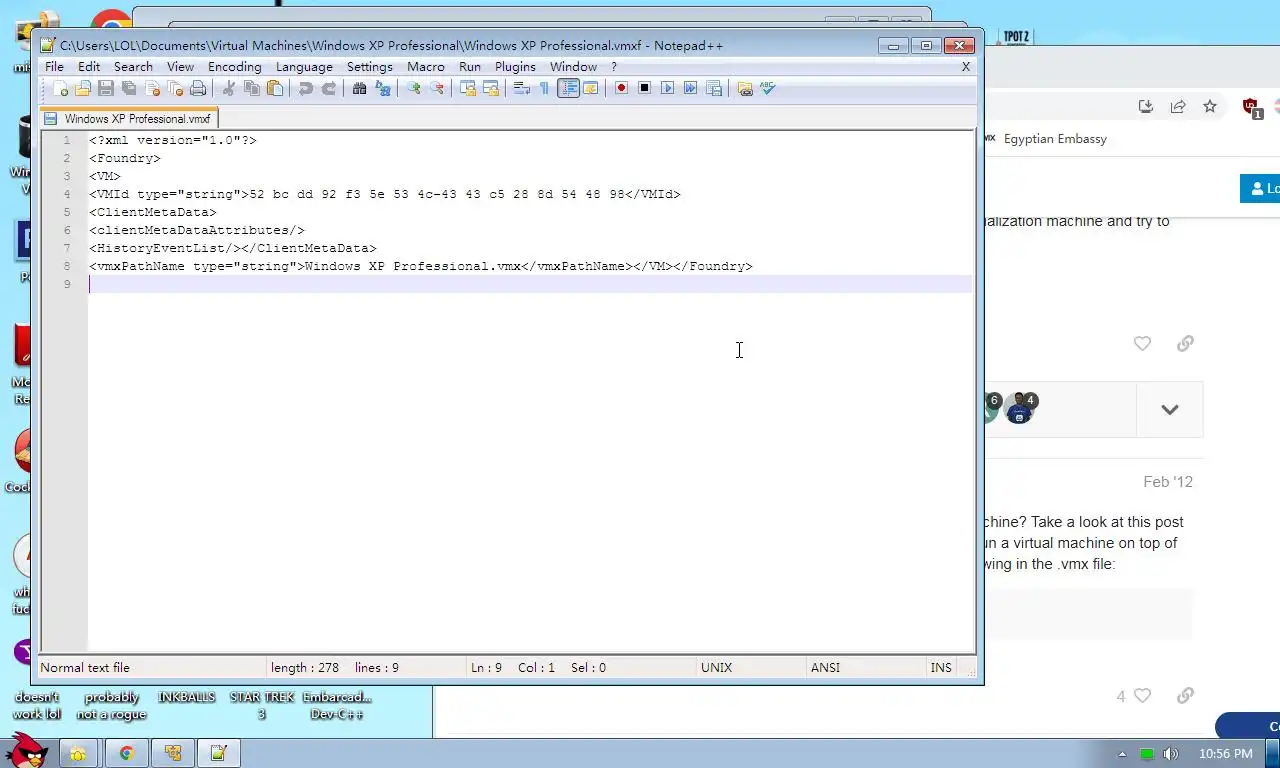1280x768 pixels.
Task: Toggle synchronize vertical scrolling icon
Action: [x=468, y=88]
